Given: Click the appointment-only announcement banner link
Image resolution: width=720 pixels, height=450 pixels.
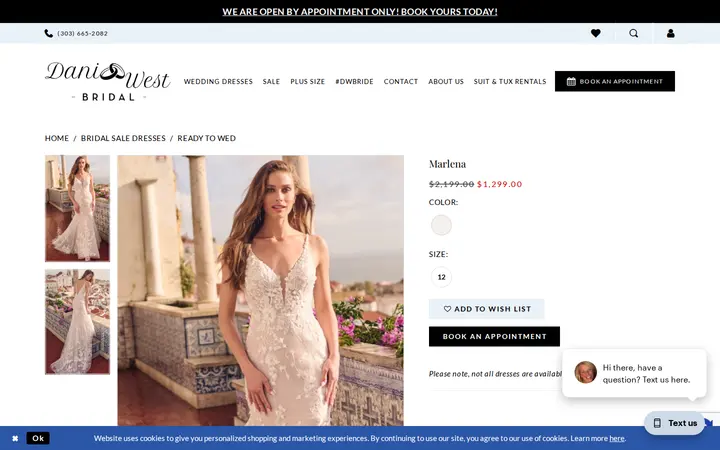Looking at the screenshot, I should 360,11.
